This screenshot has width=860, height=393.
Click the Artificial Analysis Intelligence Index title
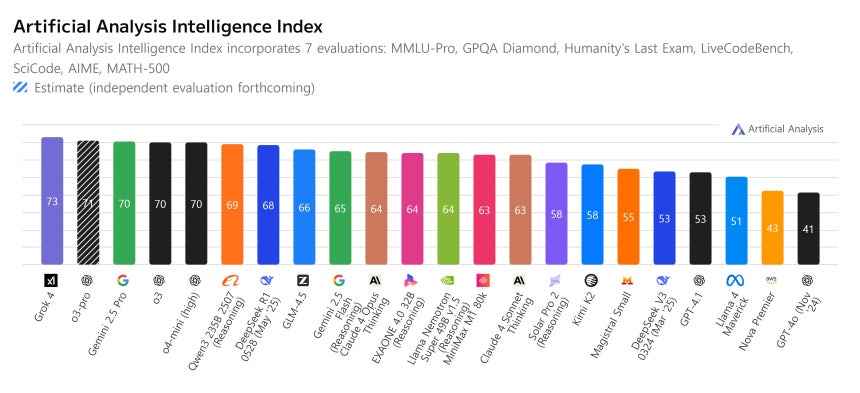point(168,26)
